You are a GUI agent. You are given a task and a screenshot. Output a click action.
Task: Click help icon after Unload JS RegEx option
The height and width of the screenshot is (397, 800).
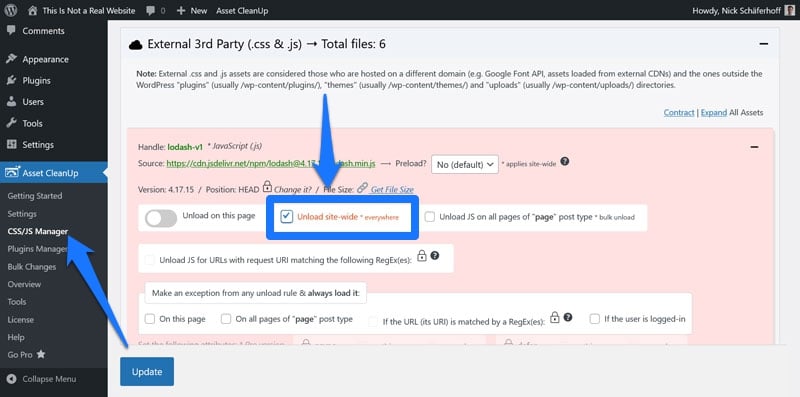pyautogui.click(x=435, y=256)
